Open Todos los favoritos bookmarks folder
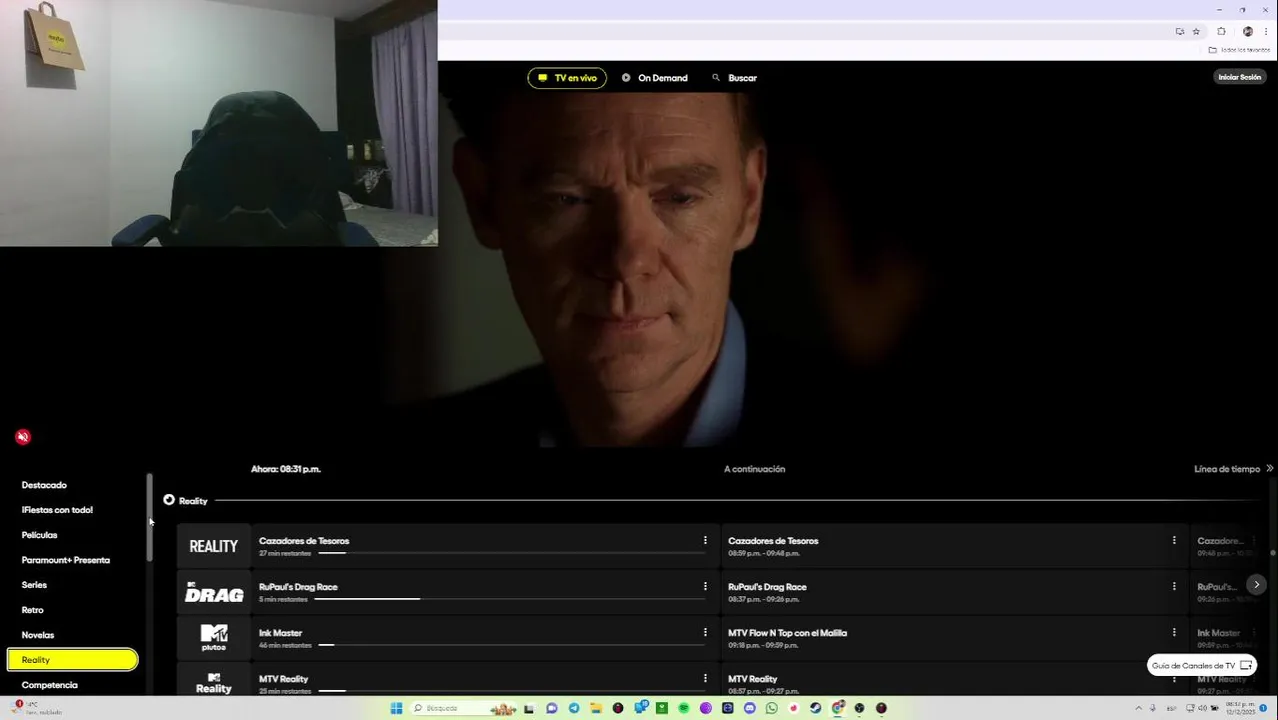This screenshot has height=720, width=1278. pos(1241,50)
